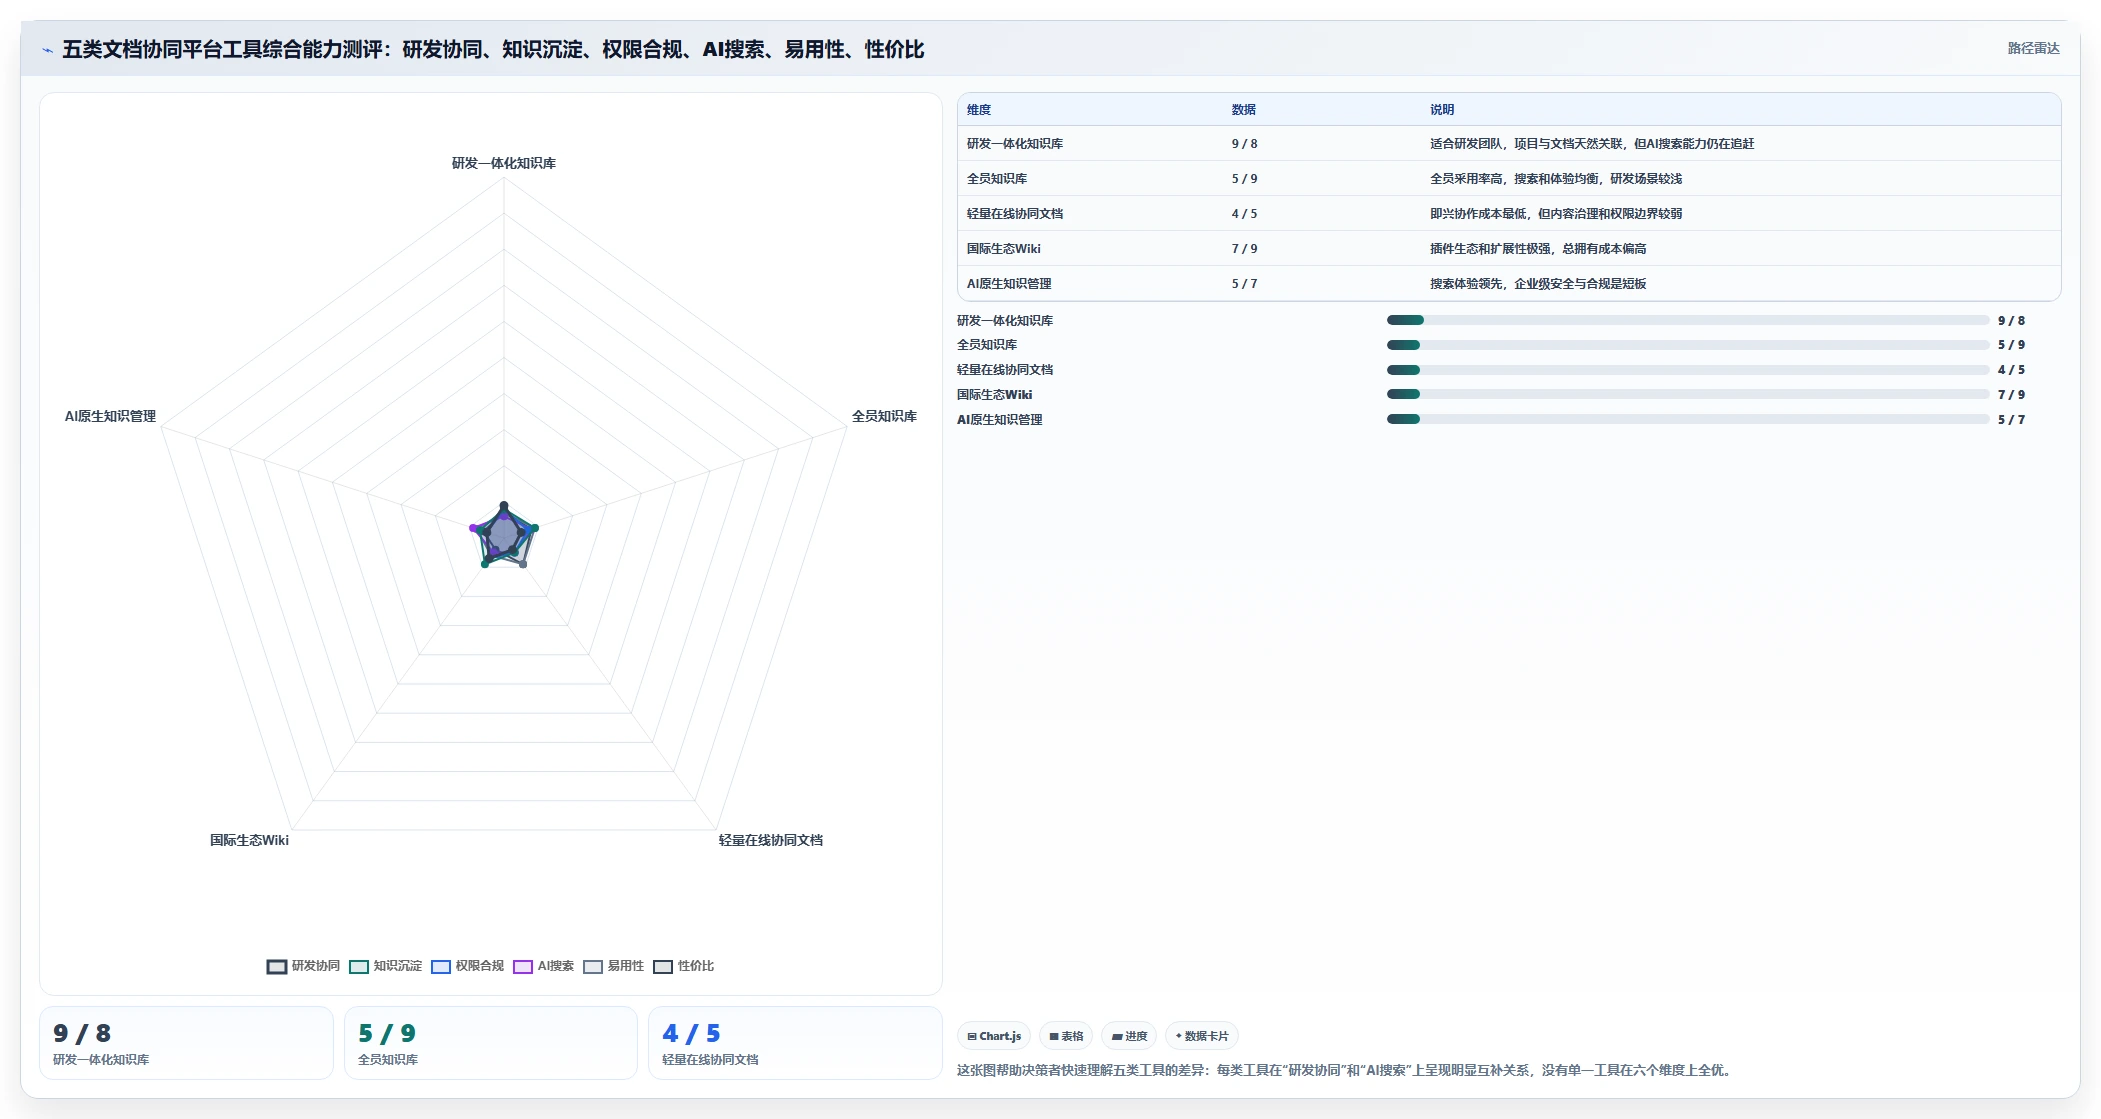Toggle 性价比 legend swatch
2101x1119 pixels.
click(663, 966)
